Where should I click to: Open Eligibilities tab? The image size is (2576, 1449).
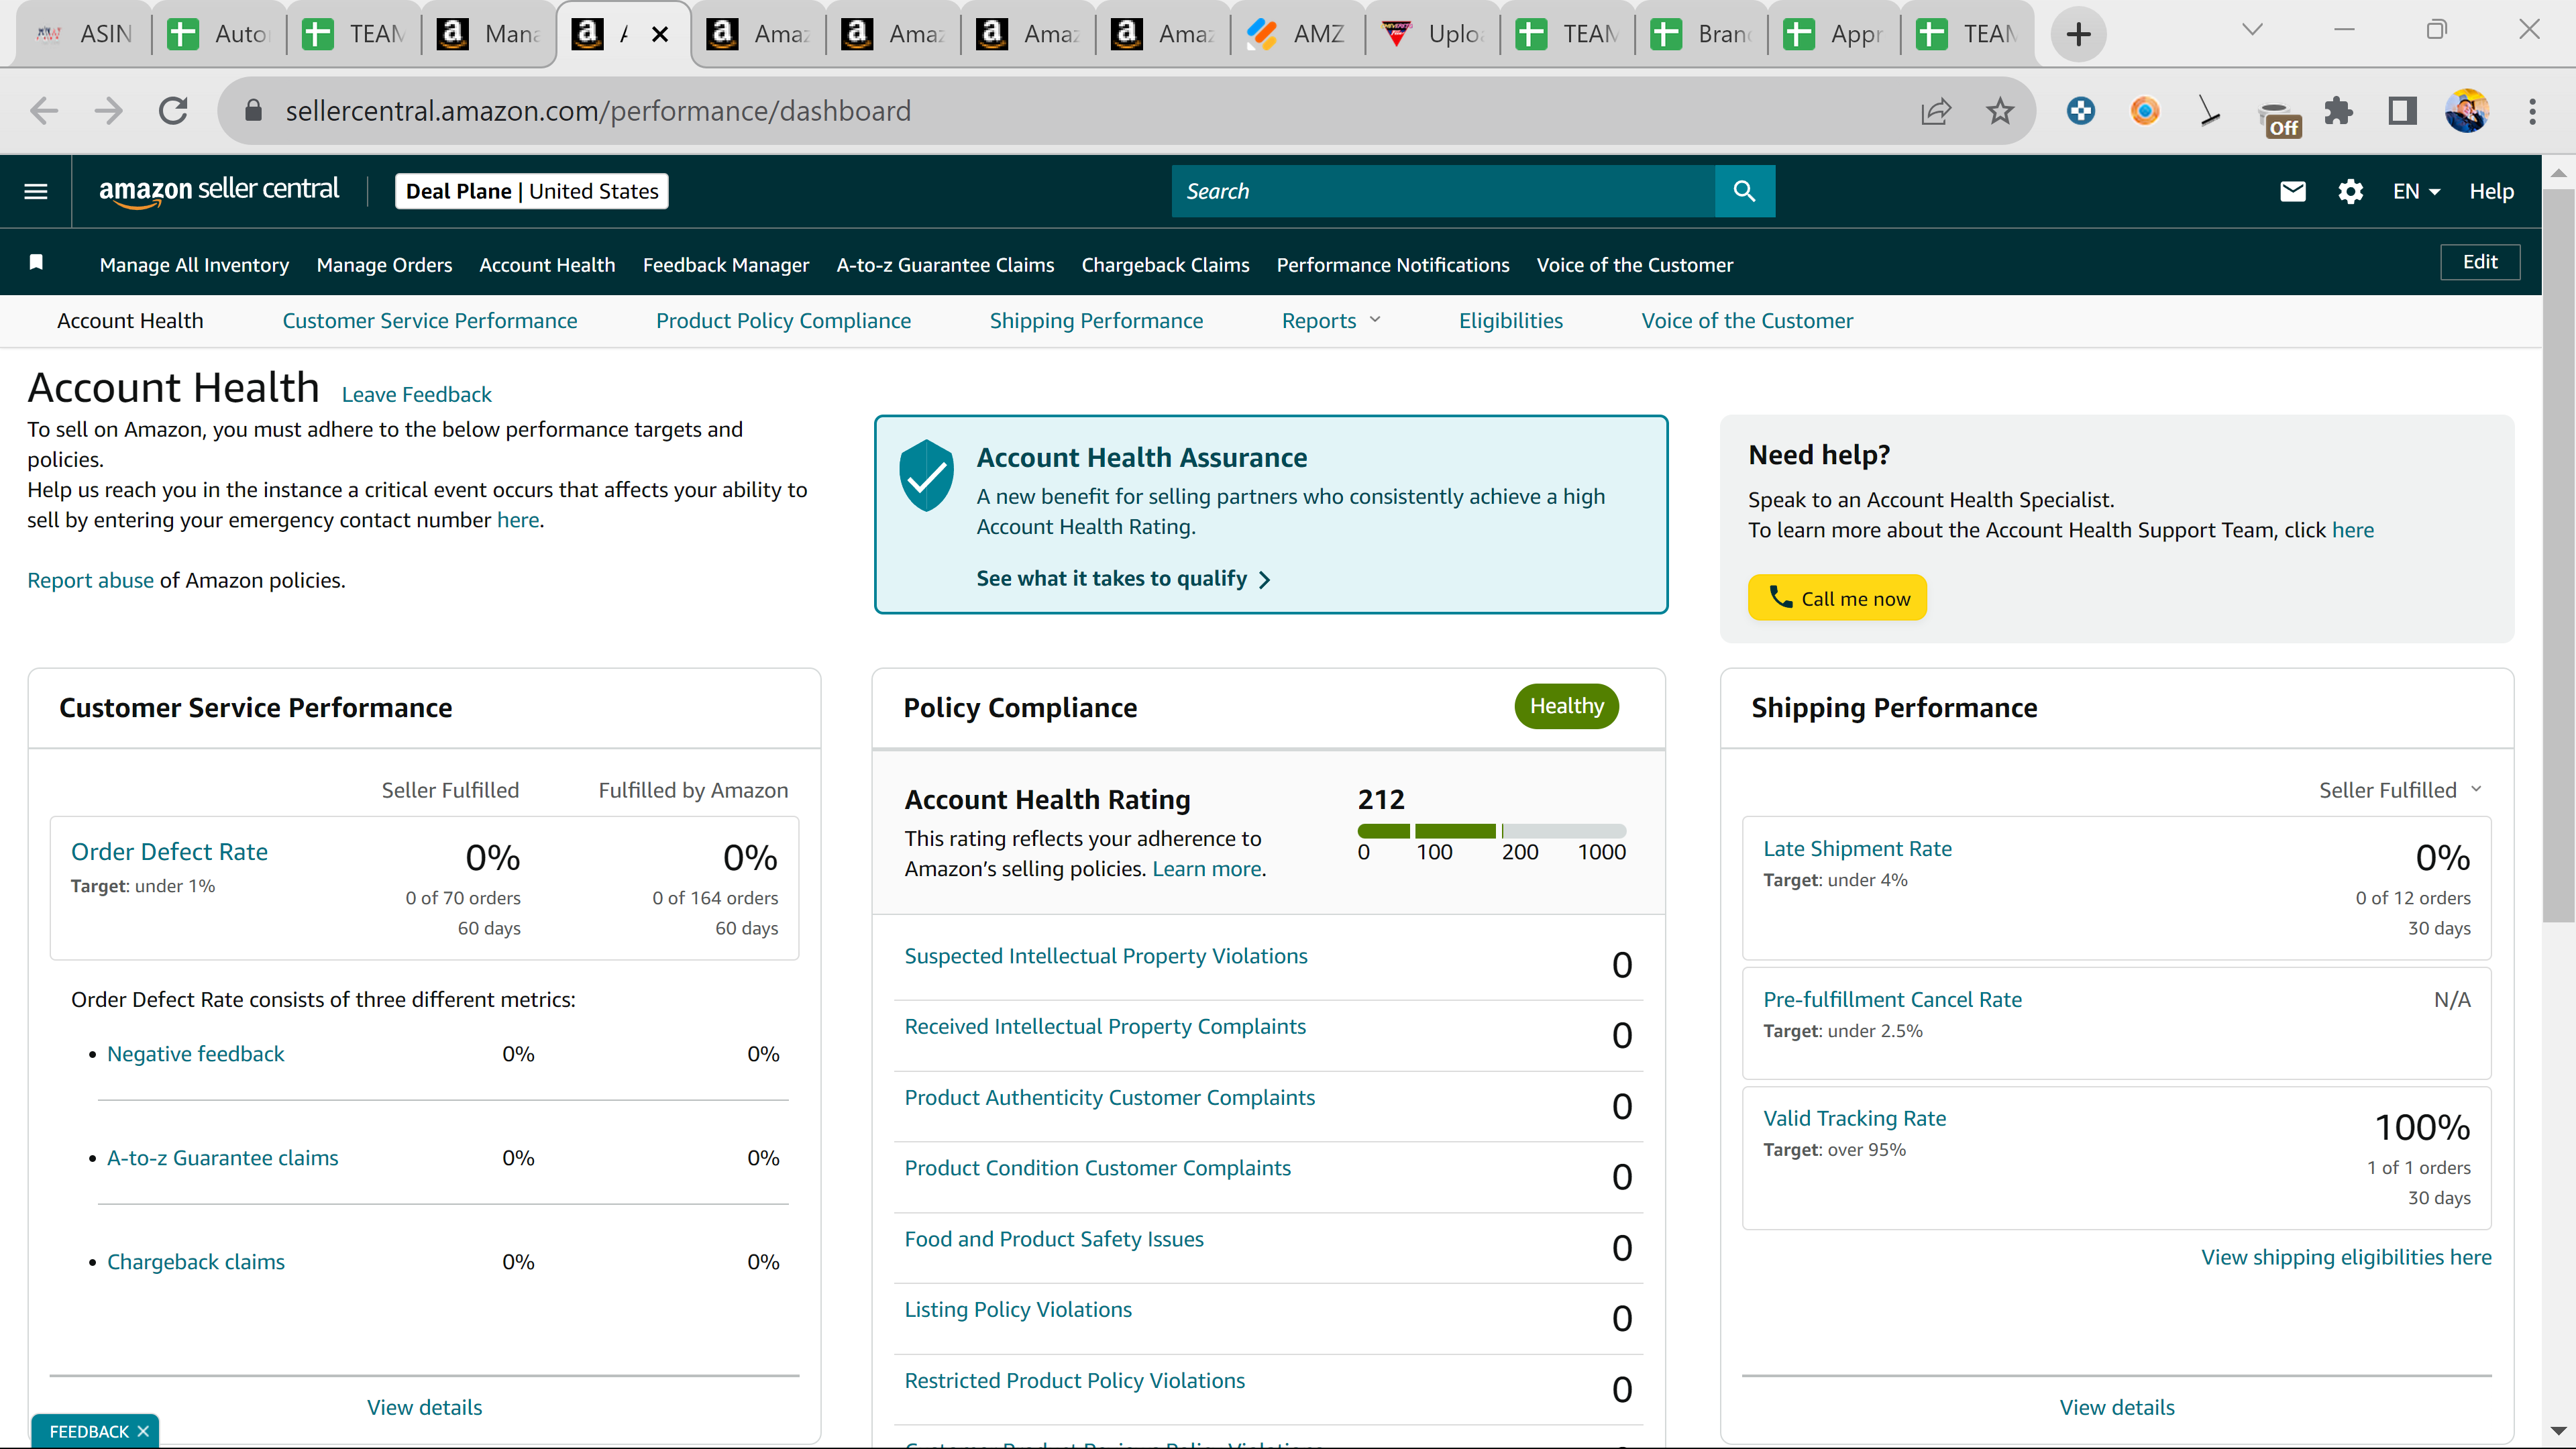click(1510, 321)
